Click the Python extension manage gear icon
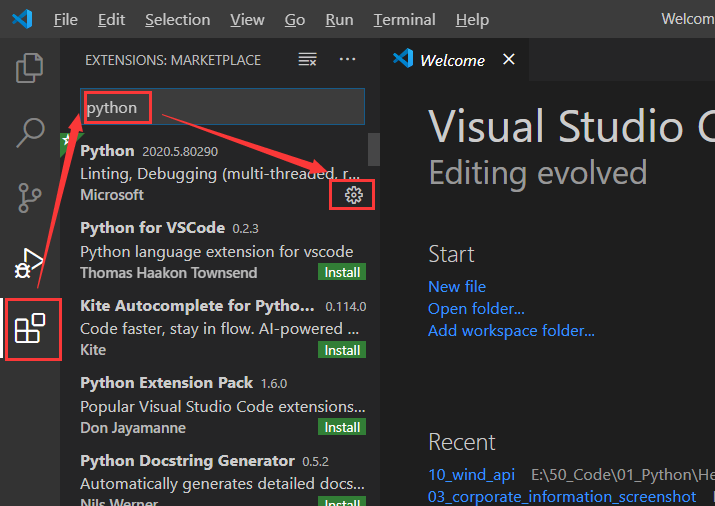This screenshot has height=506, width=715. point(353,195)
